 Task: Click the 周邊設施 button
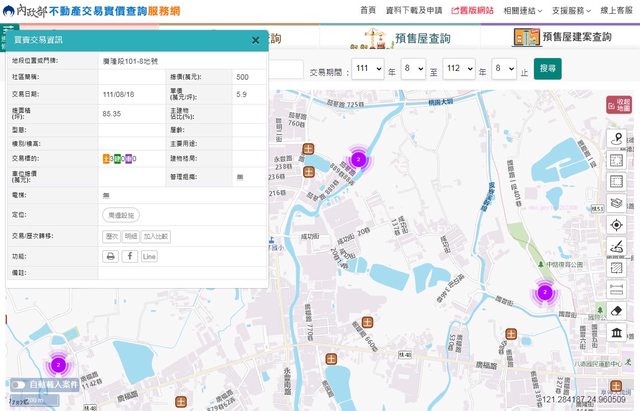click(121, 215)
